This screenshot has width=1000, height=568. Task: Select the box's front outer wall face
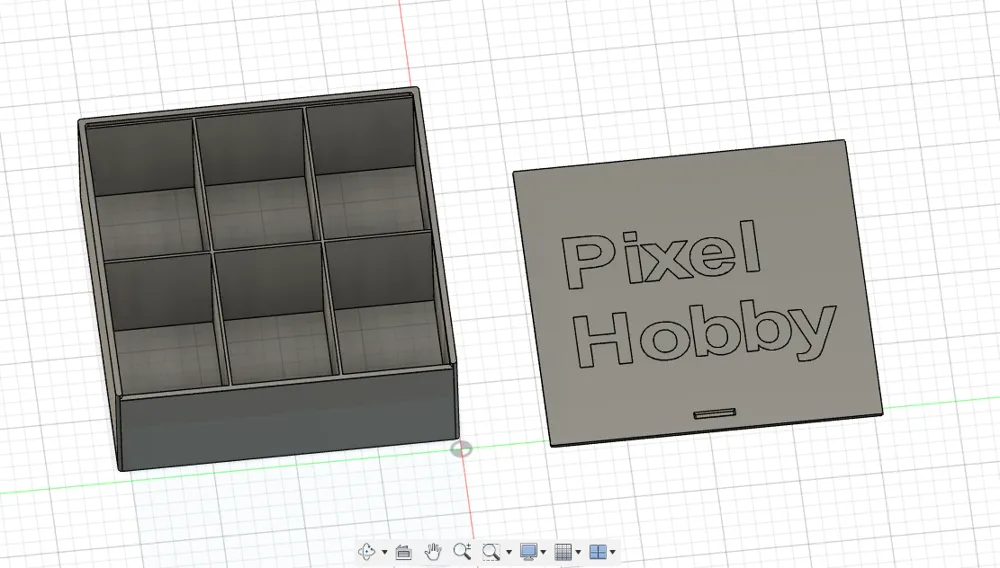pyautogui.click(x=289, y=420)
